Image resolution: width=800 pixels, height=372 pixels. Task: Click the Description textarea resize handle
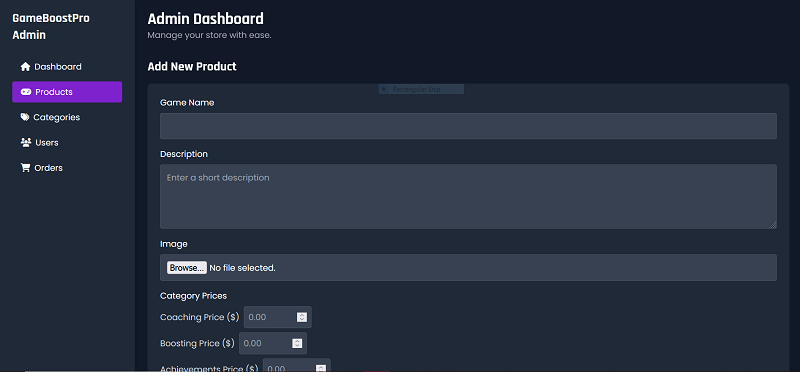[x=772, y=224]
